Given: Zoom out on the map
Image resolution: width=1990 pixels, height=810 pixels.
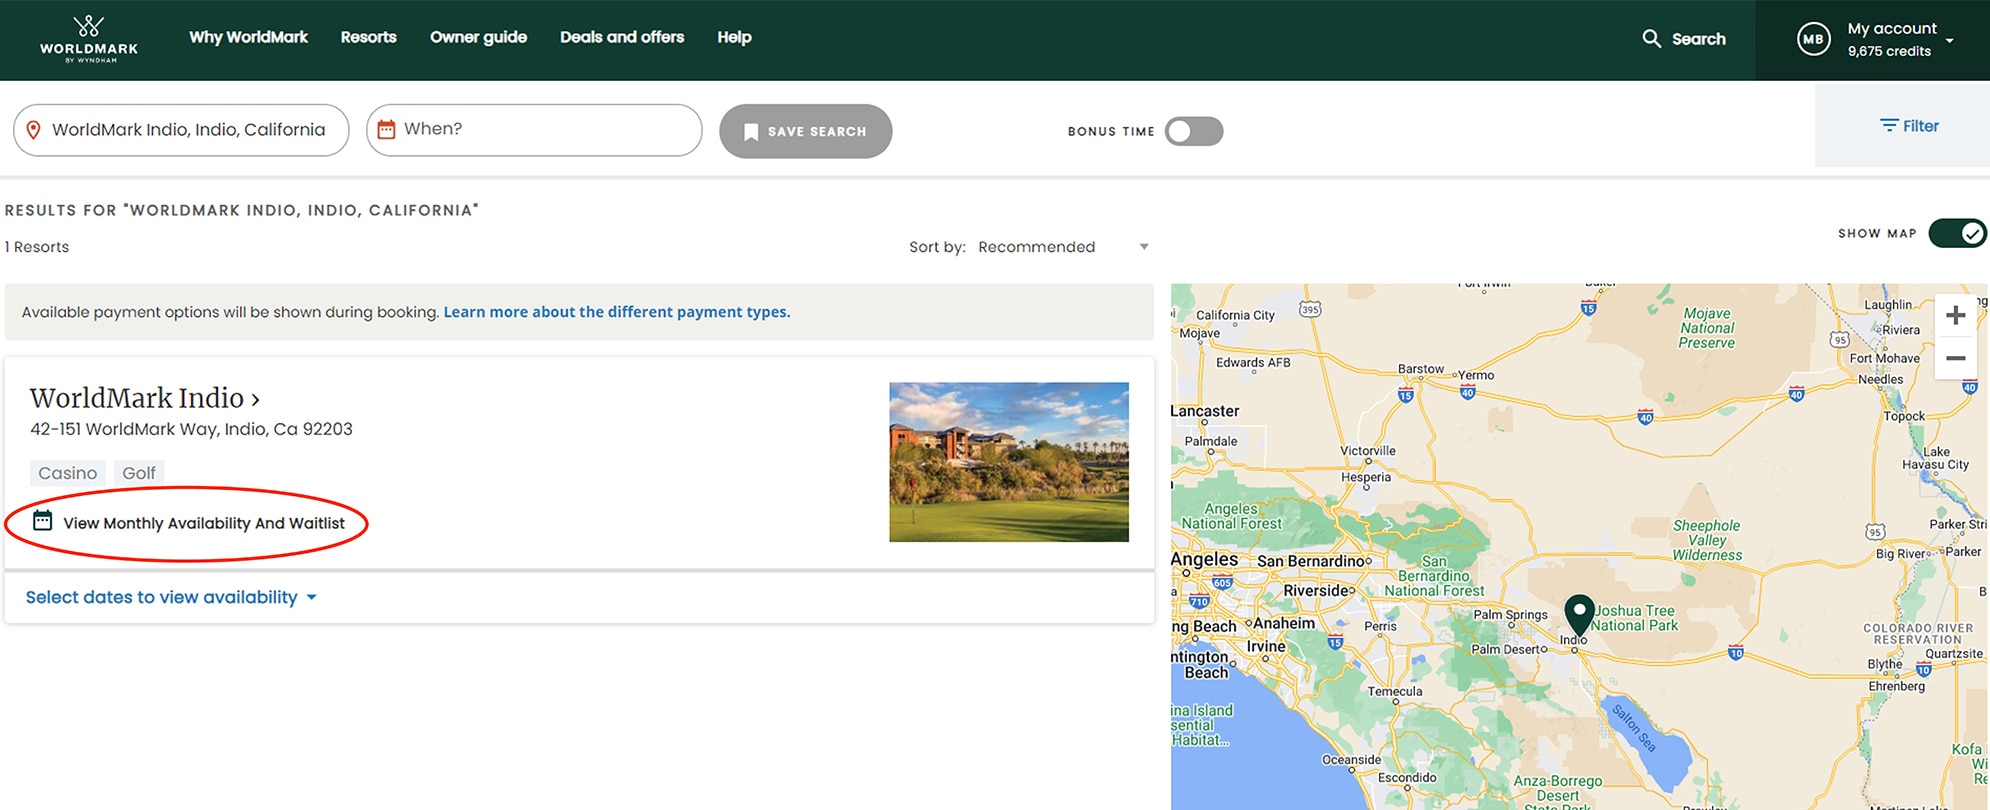Looking at the screenshot, I should coord(1955,358).
